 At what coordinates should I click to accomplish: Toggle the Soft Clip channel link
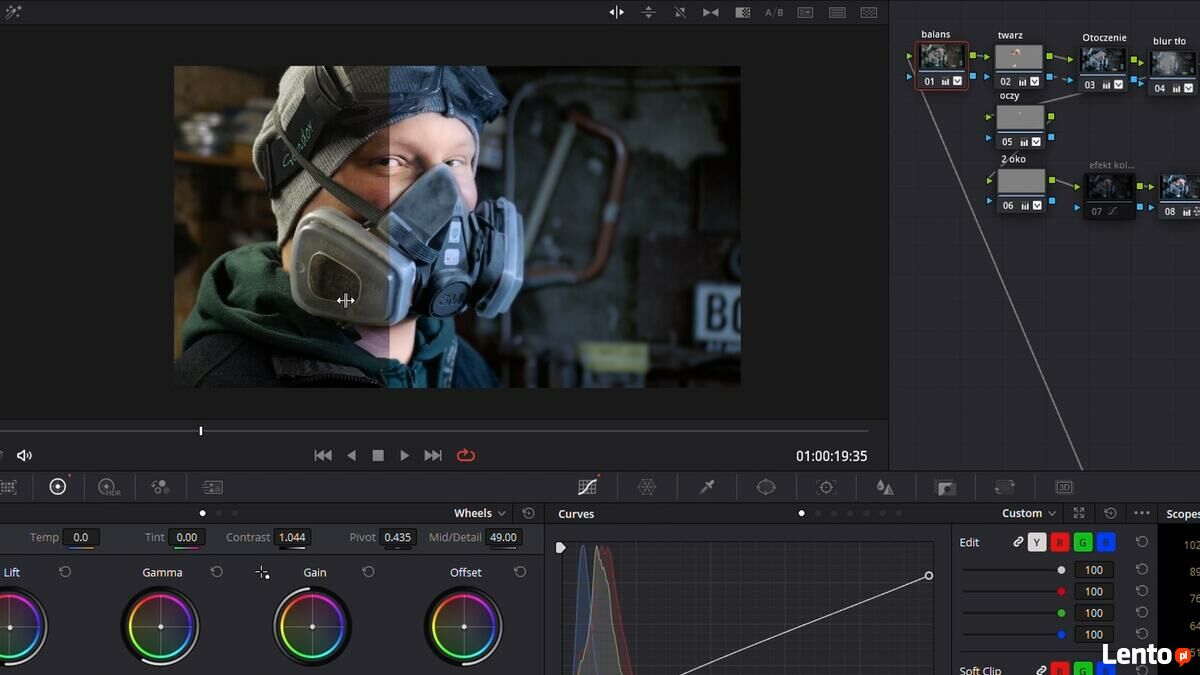click(x=1041, y=670)
